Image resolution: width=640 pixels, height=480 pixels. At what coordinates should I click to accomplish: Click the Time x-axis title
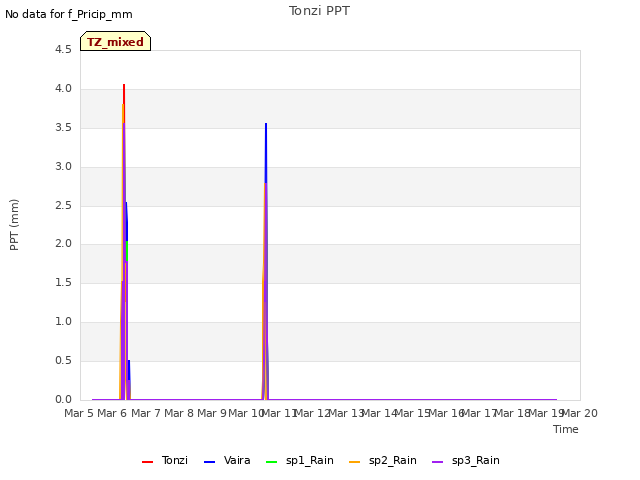coord(566,430)
